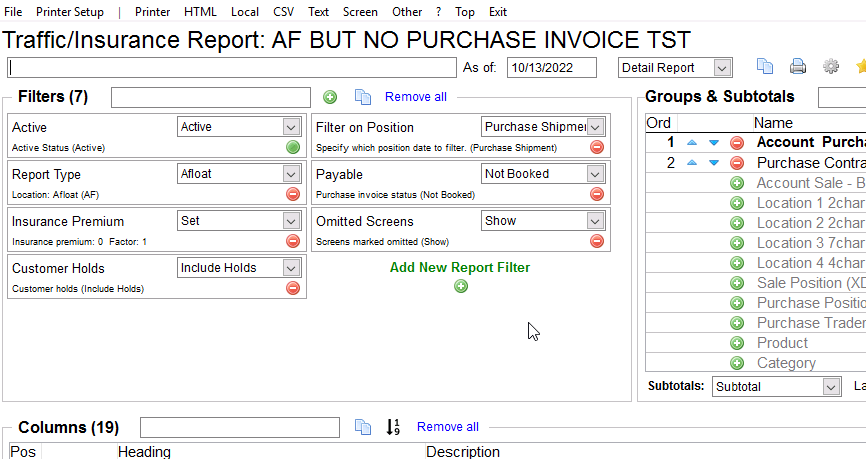Screen dimensions: 866x459
Task: Open the Omitted Screens Show dropdown
Action: 595,221
